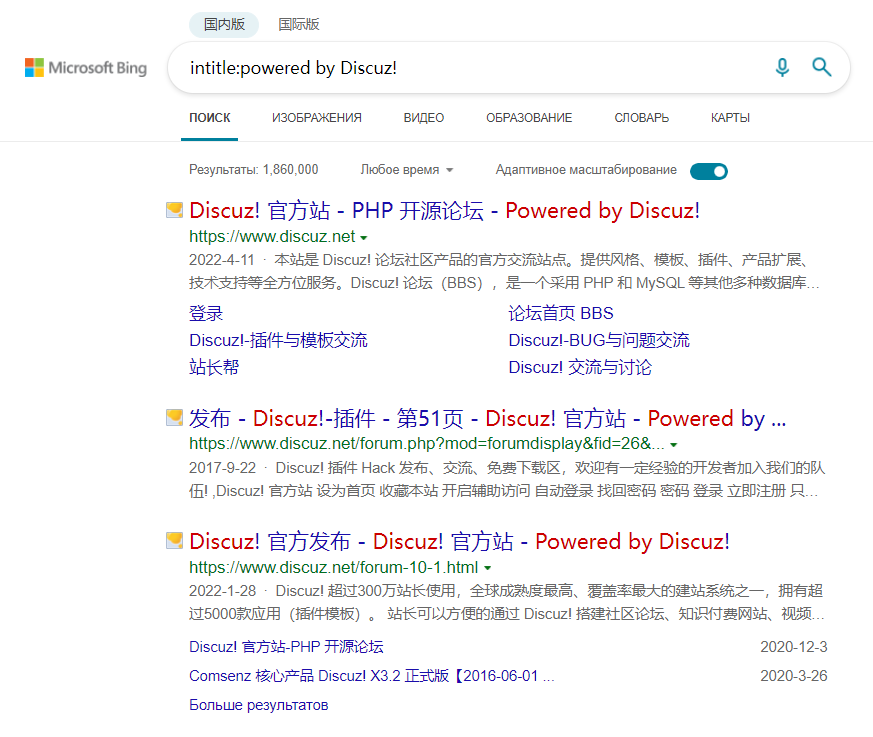Click favicon beside first Discuz! 官方站 result

174,210
